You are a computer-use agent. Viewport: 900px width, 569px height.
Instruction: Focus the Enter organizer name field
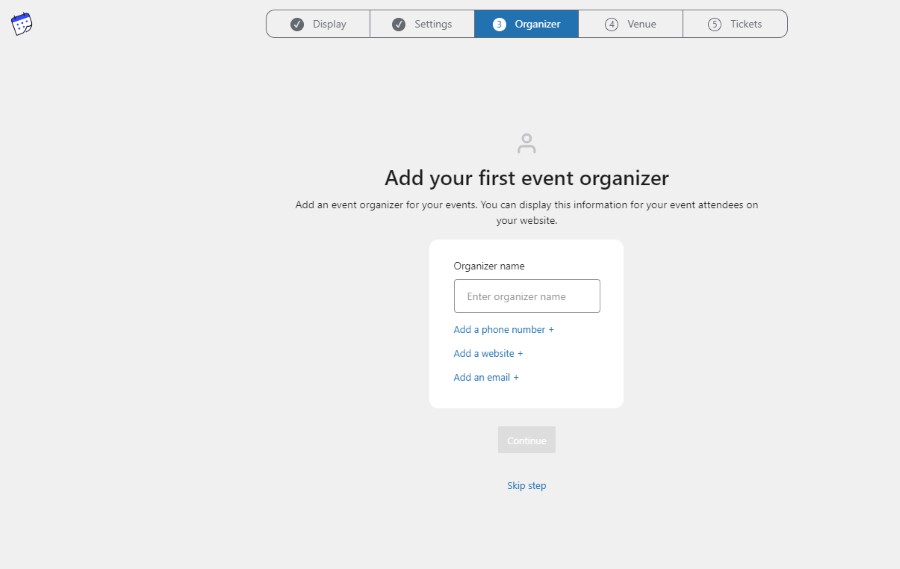pos(527,296)
